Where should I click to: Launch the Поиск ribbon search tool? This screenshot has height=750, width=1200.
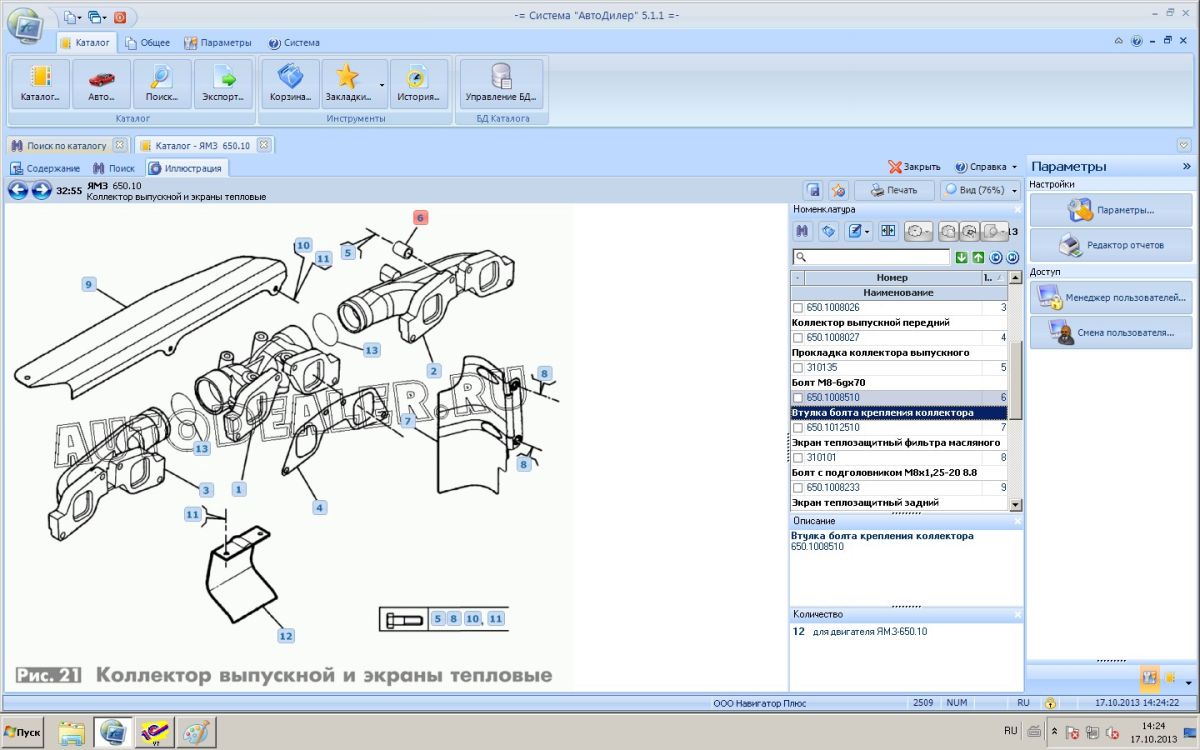162,84
